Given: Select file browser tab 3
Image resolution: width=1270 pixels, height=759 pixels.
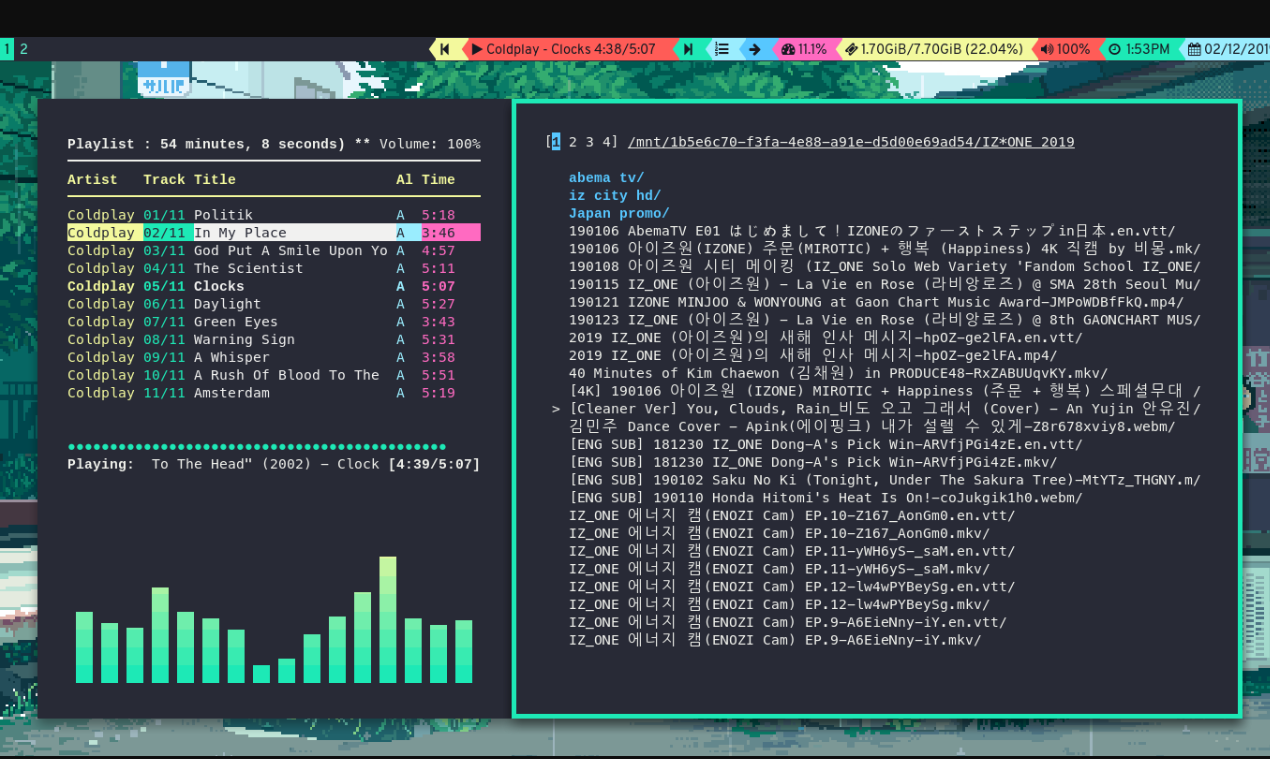Looking at the screenshot, I should 590,142.
